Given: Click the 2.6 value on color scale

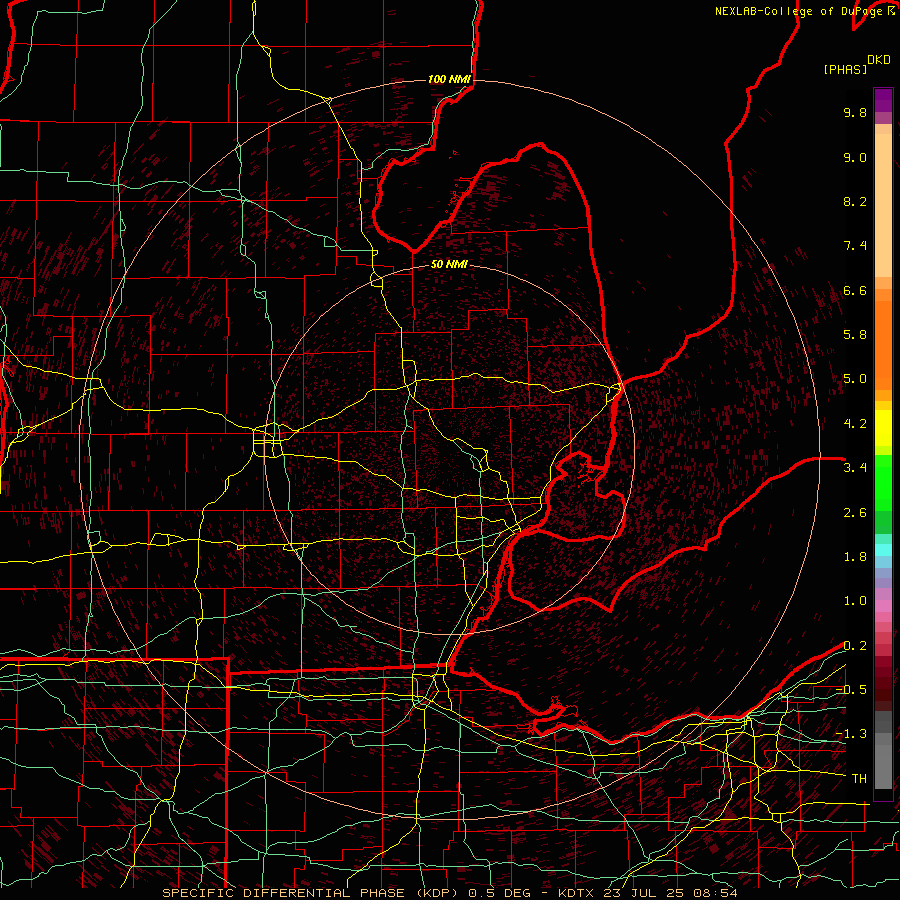Looking at the screenshot, I should (x=855, y=513).
